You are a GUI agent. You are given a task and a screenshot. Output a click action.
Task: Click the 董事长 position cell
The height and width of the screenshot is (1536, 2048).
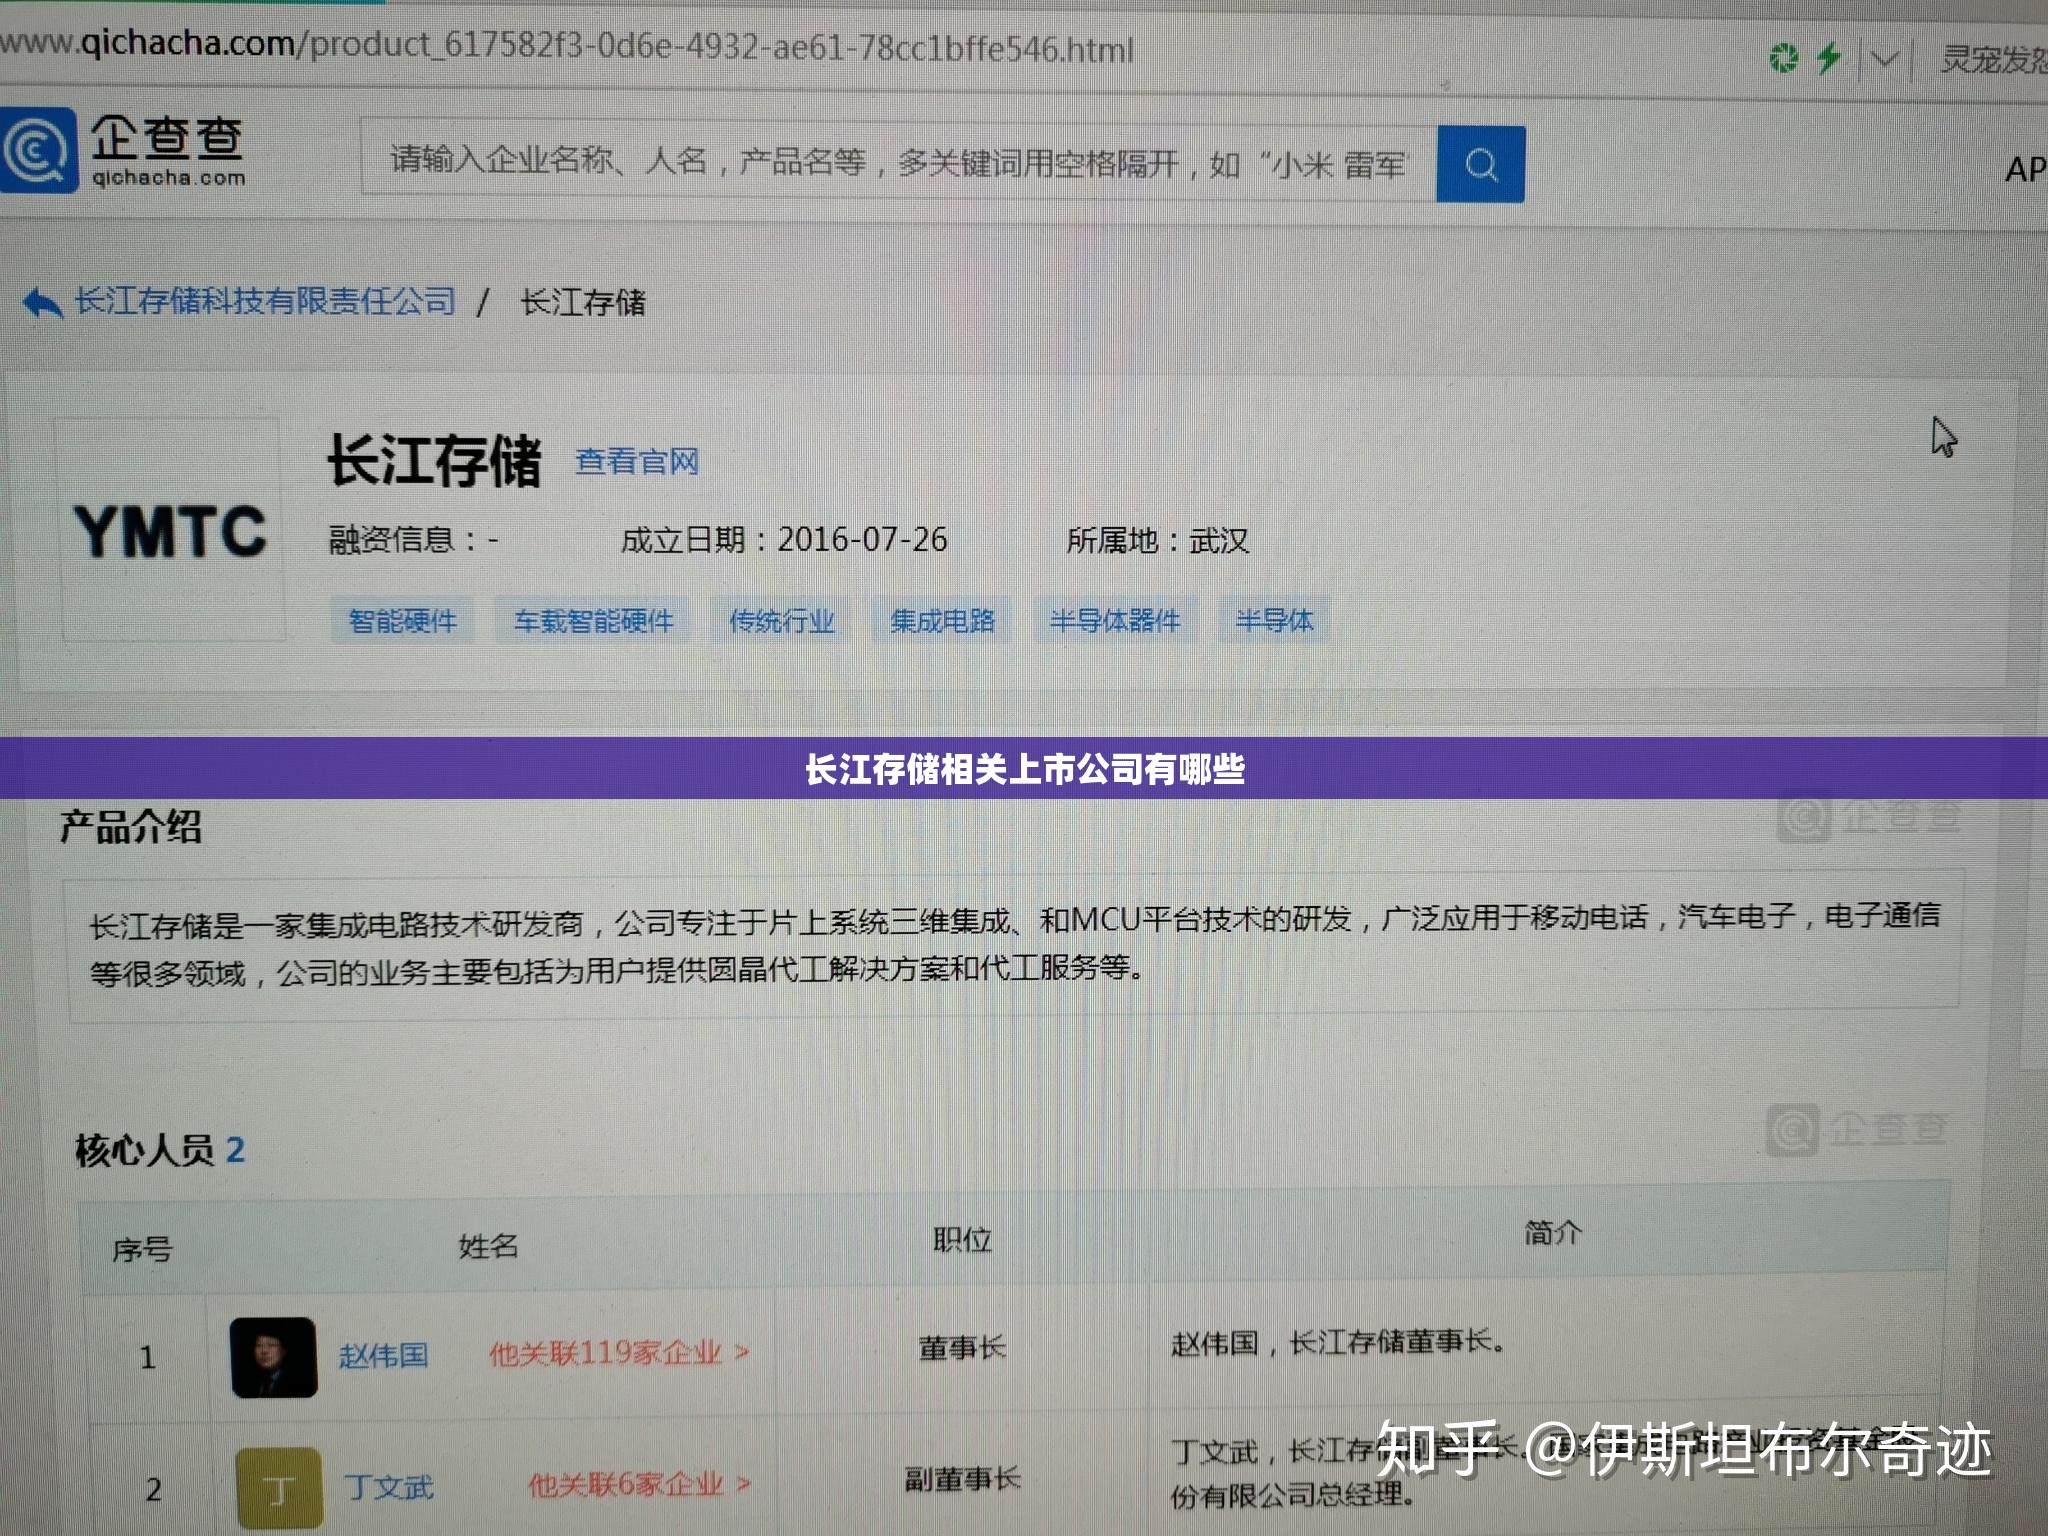pyautogui.click(x=962, y=1348)
